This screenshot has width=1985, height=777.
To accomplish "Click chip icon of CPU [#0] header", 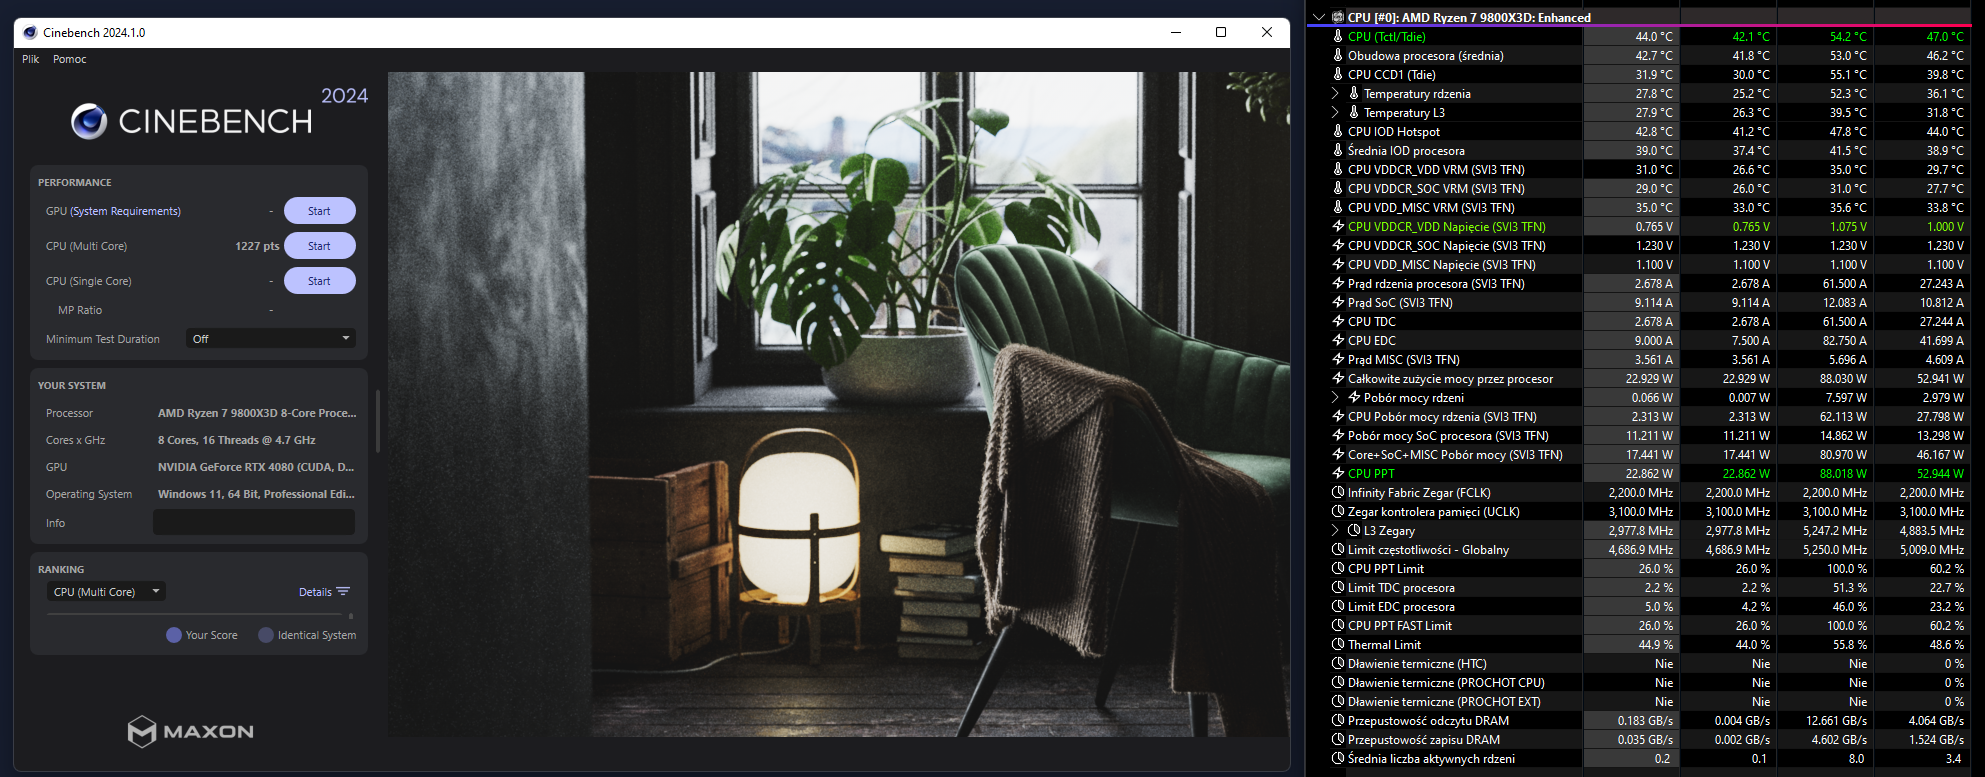I will pos(1338,17).
